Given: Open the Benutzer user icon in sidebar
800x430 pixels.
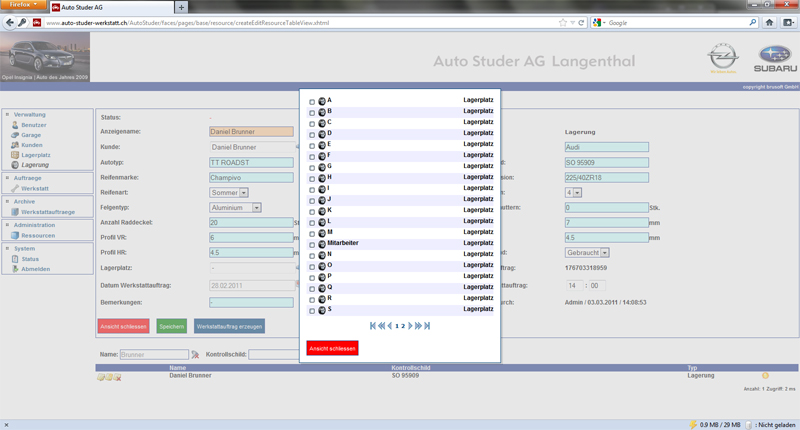Looking at the screenshot, I should pos(15,125).
